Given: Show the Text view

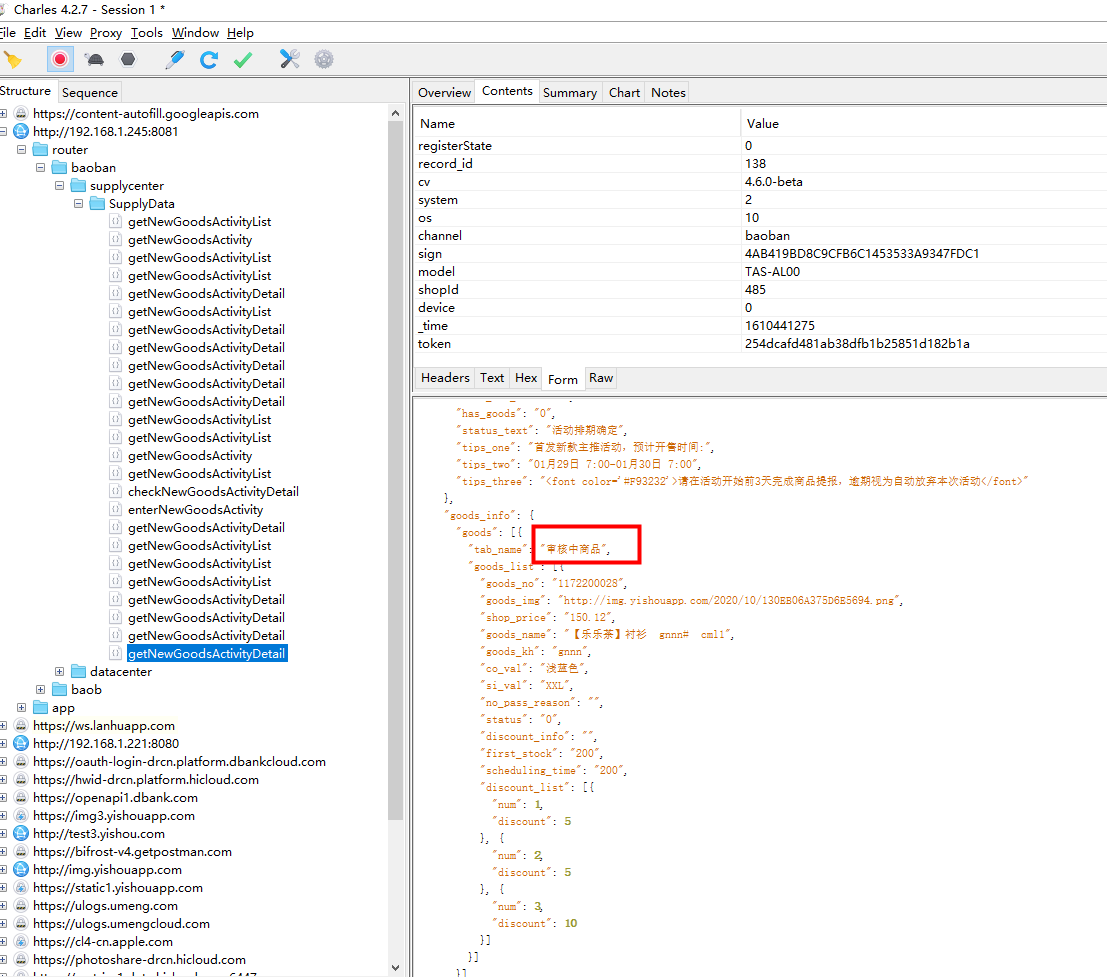Looking at the screenshot, I should (x=492, y=378).
